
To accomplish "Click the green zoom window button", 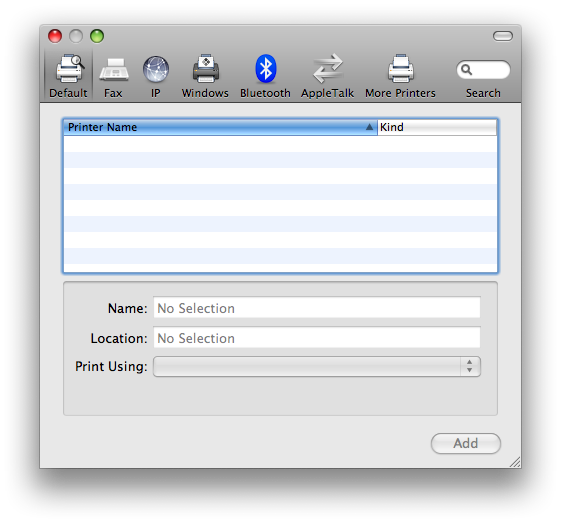I will click(97, 36).
